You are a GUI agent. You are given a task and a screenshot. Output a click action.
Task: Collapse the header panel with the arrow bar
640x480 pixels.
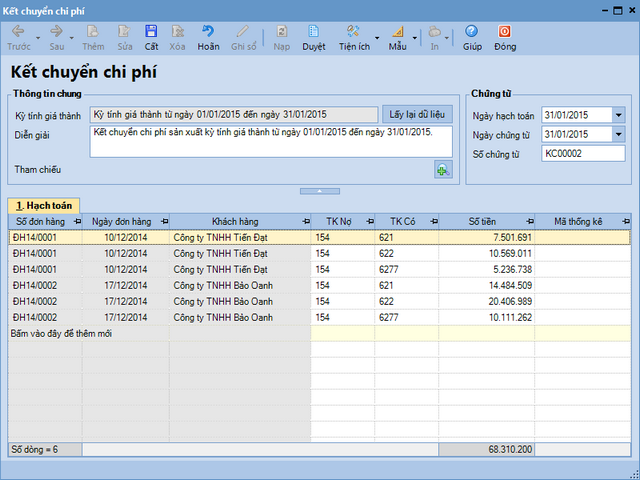pos(320,191)
